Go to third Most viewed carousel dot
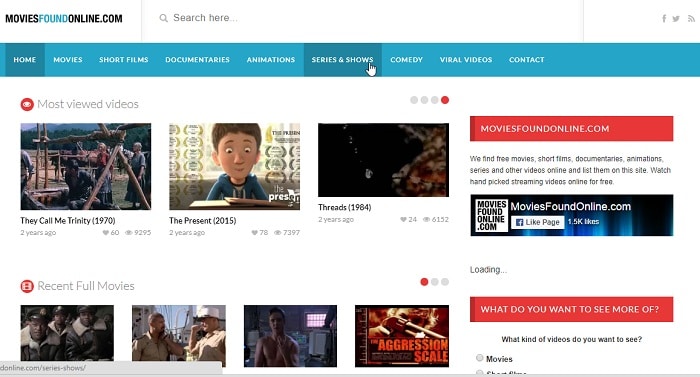 (x=434, y=100)
